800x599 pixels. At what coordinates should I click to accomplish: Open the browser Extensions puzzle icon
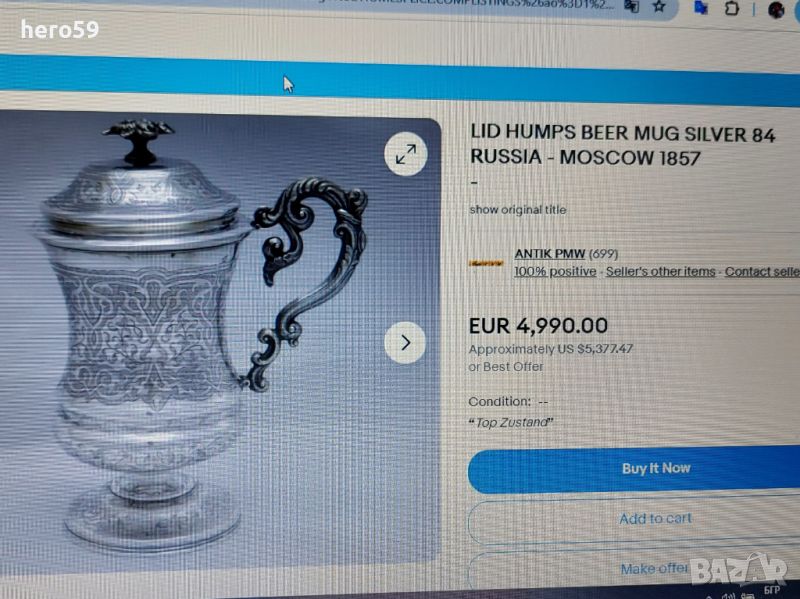tap(732, 9)
